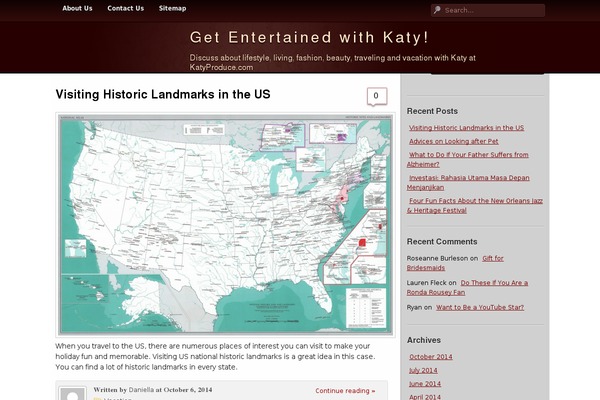600x400 pixels.
Task: Open the About Us menu item
Action: 77,8
